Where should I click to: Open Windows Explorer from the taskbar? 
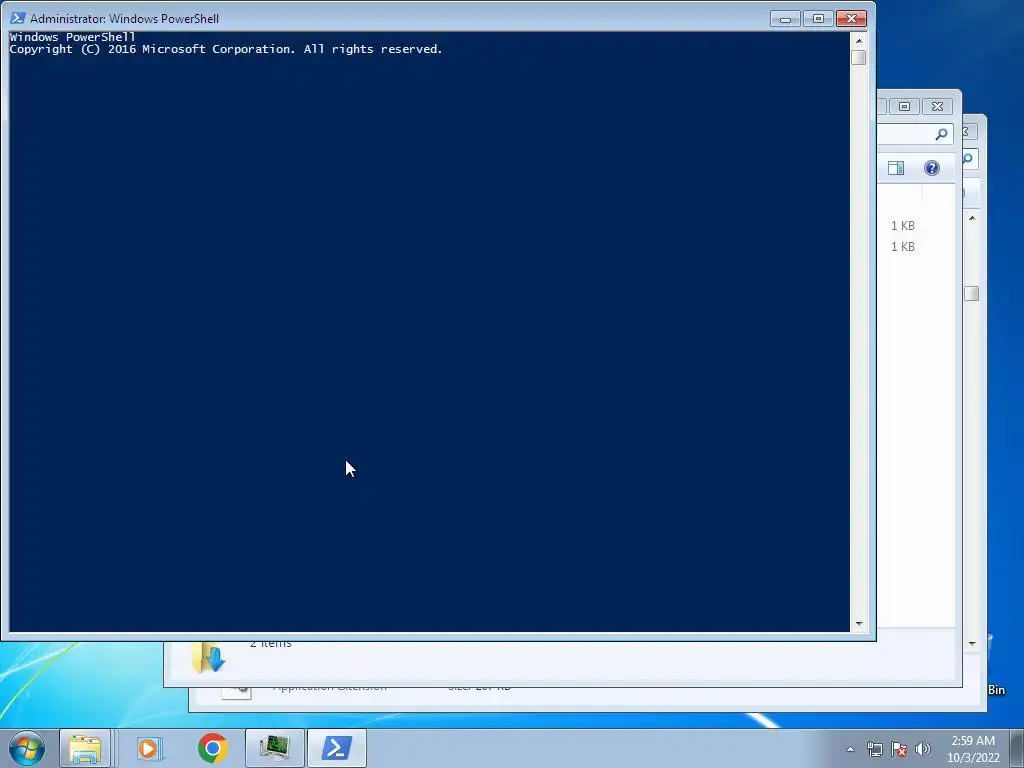coord(85,748)
